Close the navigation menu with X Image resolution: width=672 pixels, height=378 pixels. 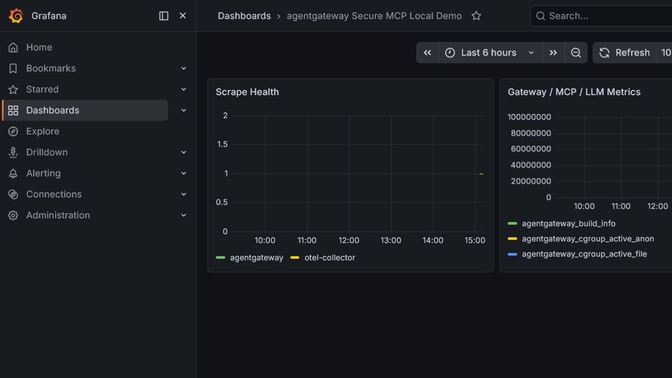click(x=183, y=16)
